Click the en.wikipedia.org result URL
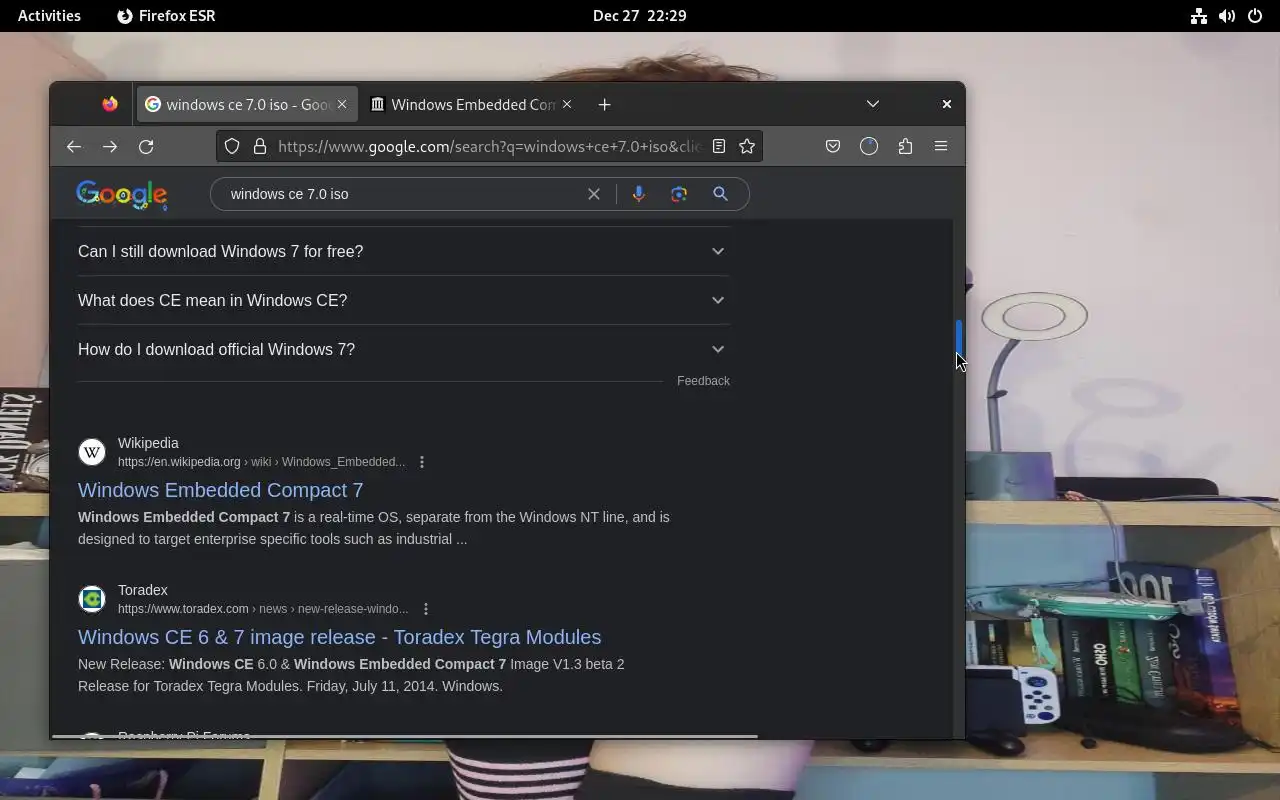This screenshot has height=800, width=1280. point(261,462)
